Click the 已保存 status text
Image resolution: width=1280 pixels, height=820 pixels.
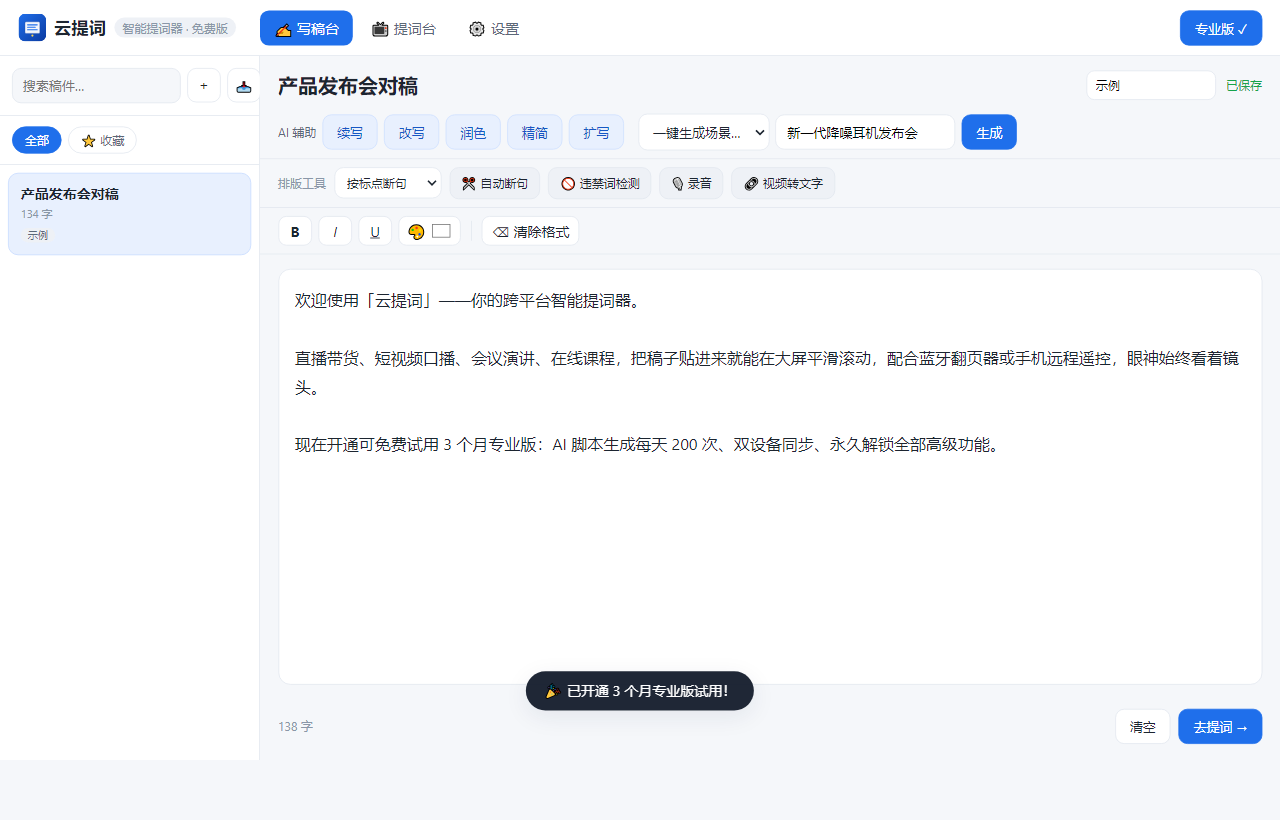pos(1244,85)
